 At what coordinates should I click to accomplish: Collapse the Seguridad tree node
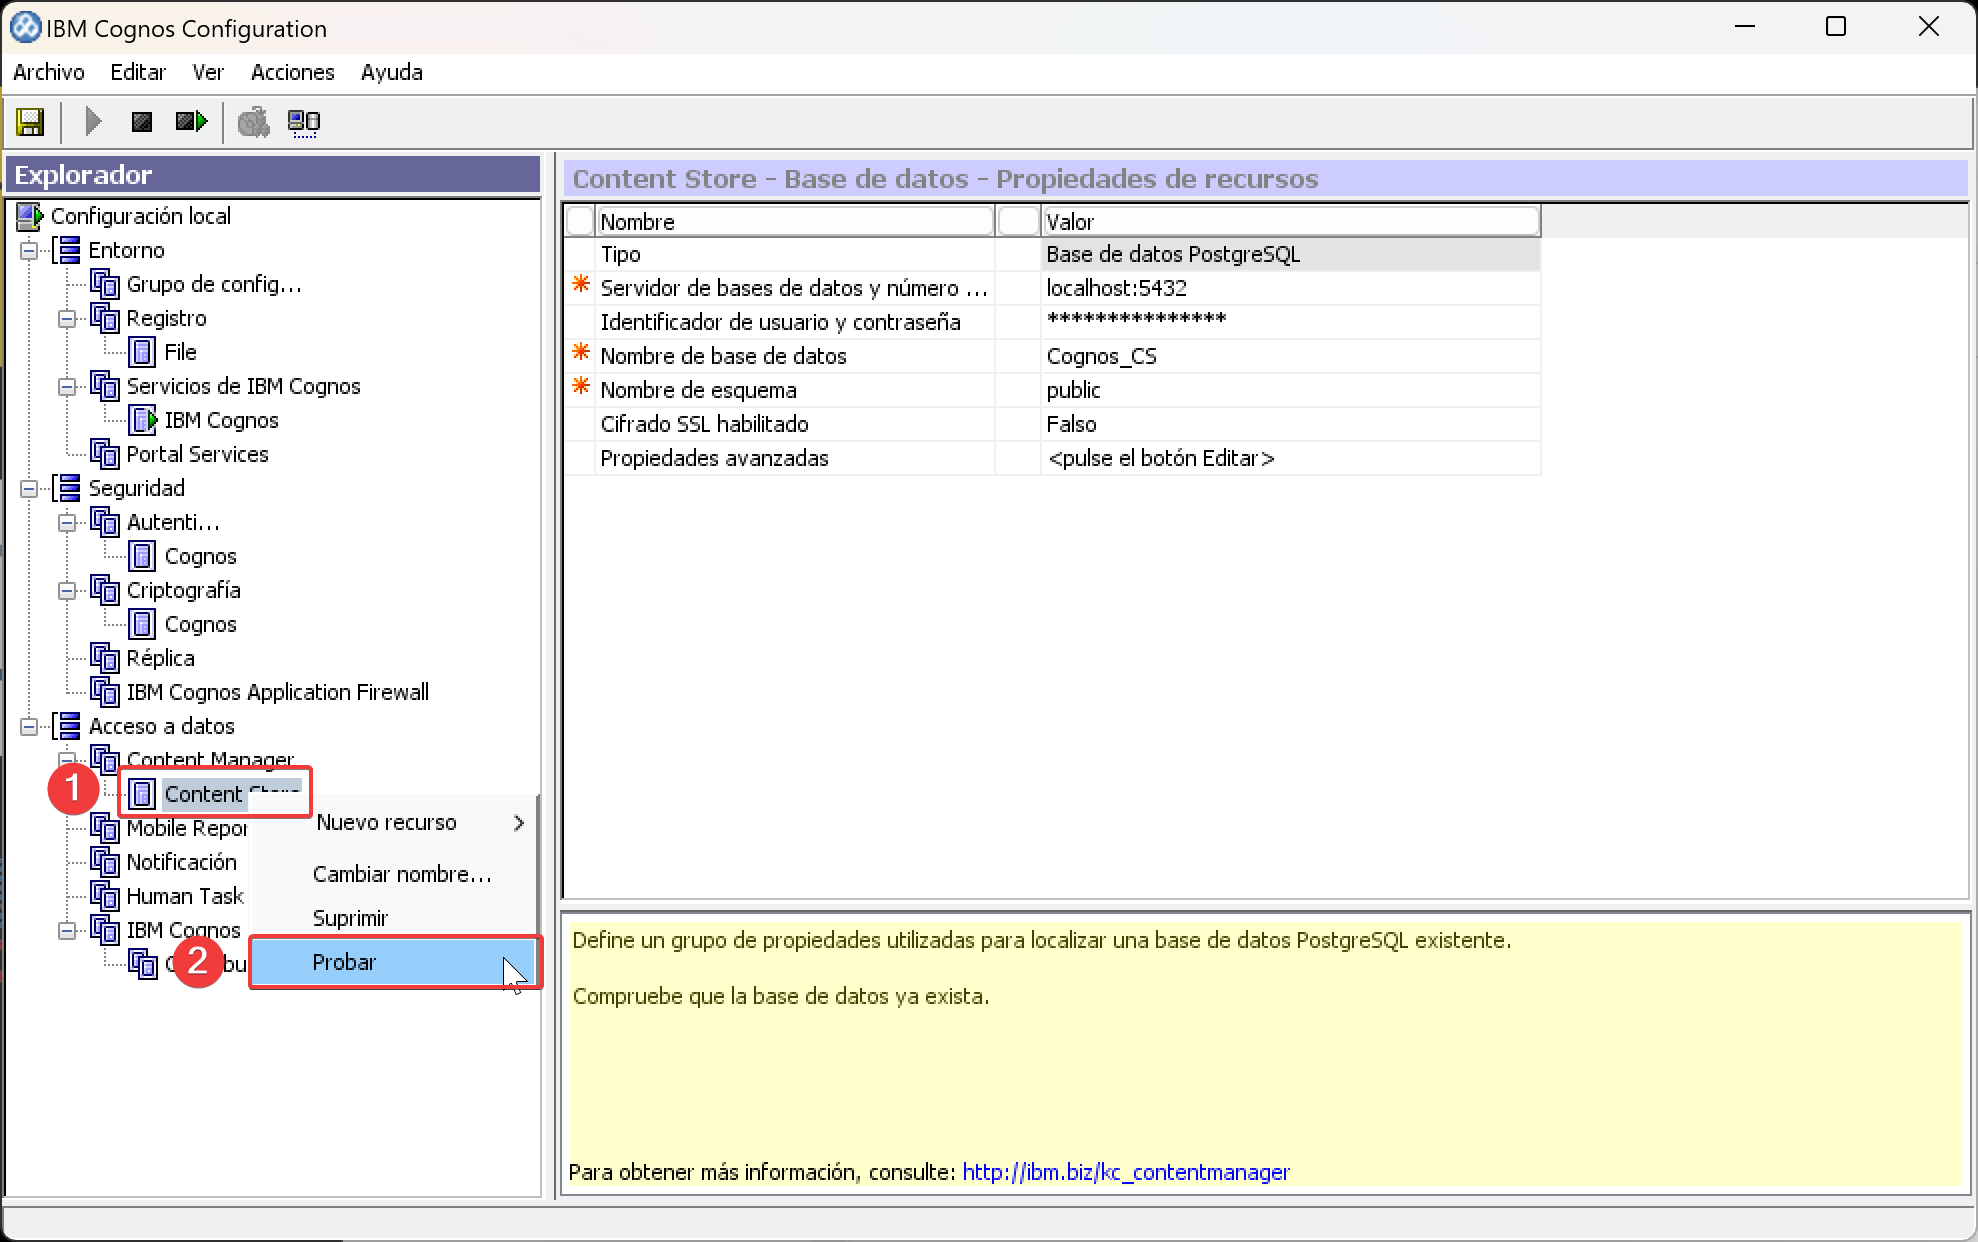[x=29, y=488]
